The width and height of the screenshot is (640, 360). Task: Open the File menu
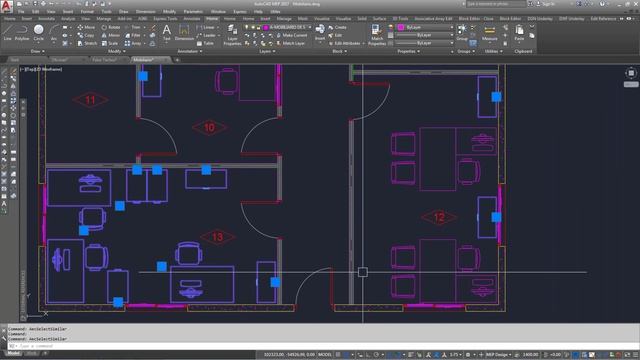pyautogui.click(x=21, y=11)
